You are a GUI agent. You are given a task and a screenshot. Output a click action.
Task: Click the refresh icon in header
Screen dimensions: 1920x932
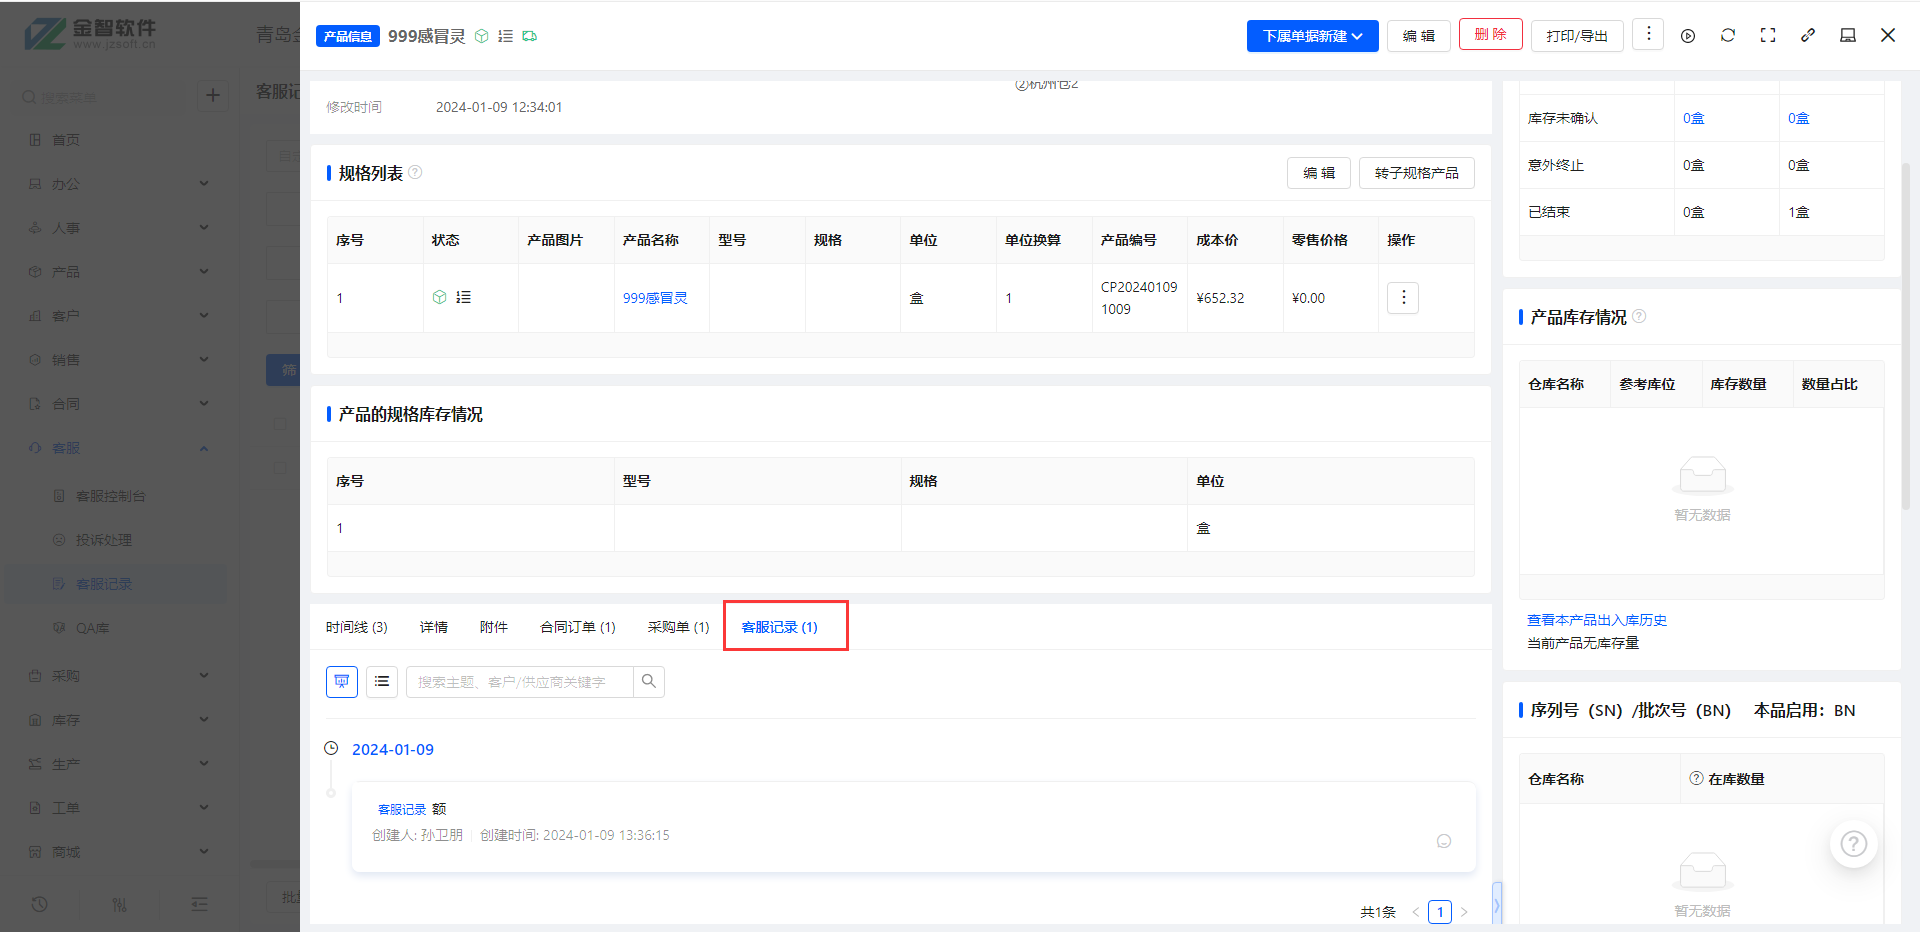tap(1728, 36)
